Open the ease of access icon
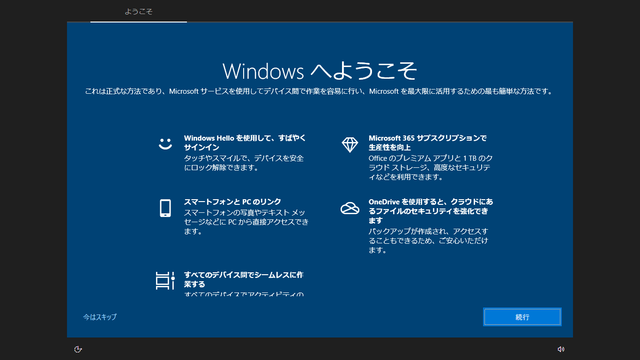The height and width of the screenshot is (360, 640). coord(78,349)
